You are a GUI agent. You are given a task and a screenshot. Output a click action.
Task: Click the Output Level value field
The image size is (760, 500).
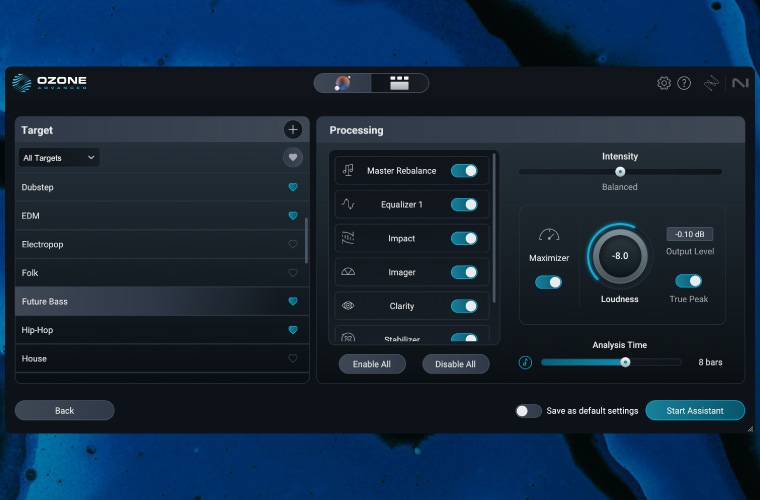click(689, 234)
